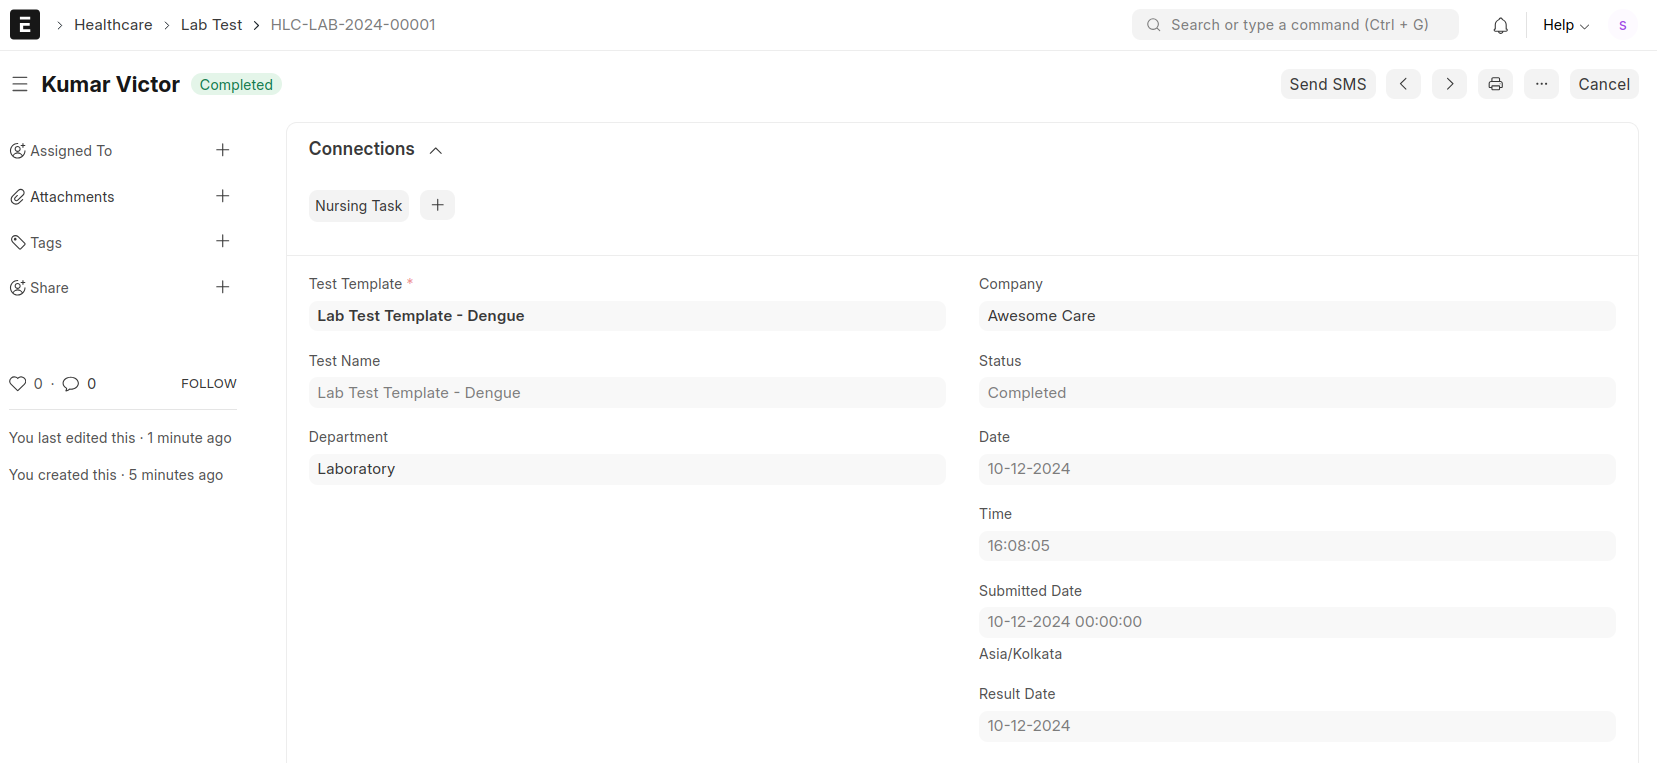Click the Result Date value

pos(1297,726)
